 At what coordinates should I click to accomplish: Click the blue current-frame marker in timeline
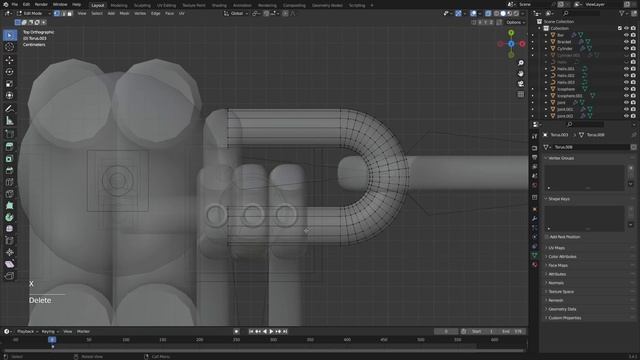coord(52,340)
